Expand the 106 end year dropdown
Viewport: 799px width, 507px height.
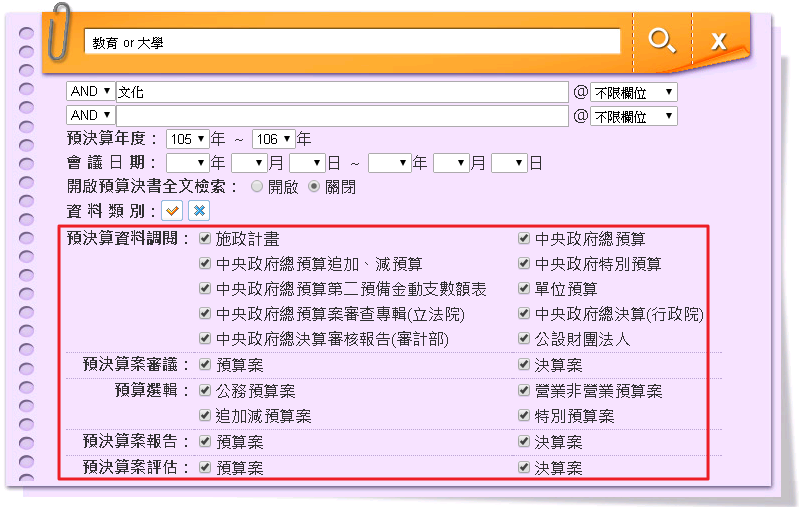273,139
